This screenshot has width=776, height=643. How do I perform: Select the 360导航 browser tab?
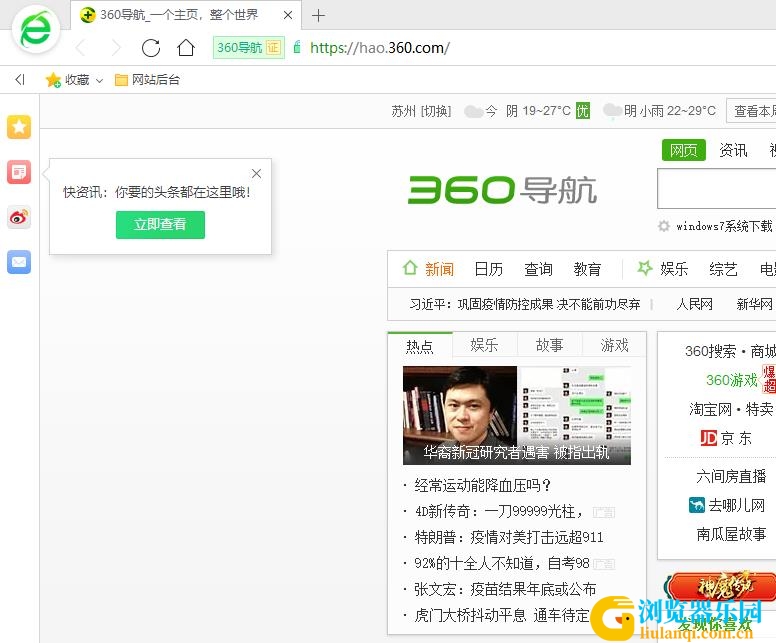coord(186,15)
